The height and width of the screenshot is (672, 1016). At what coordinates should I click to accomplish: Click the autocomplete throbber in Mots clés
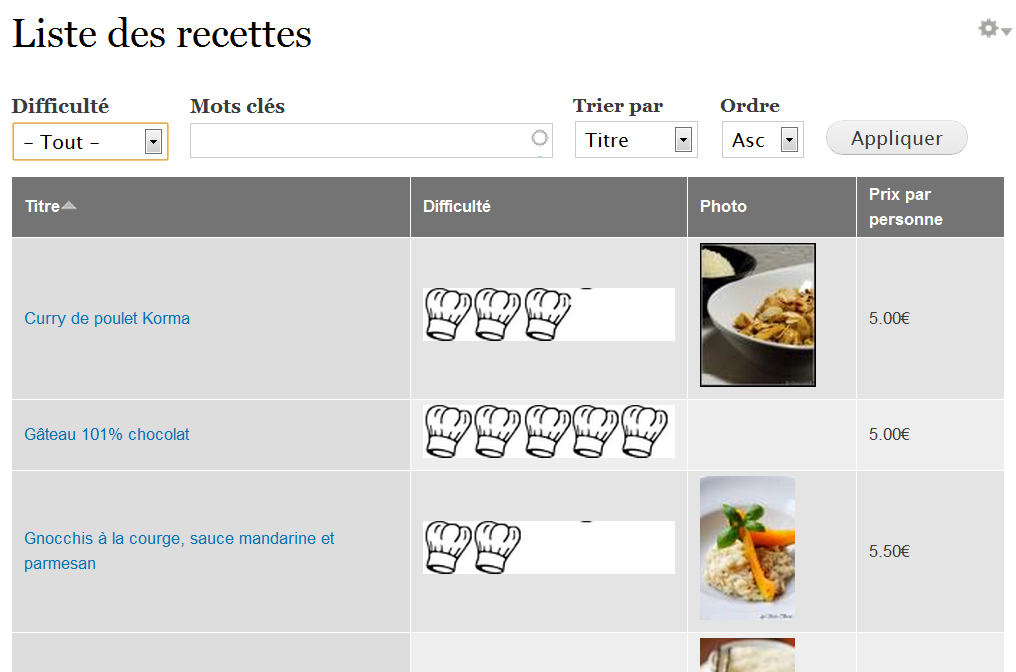tap(540, 139)
